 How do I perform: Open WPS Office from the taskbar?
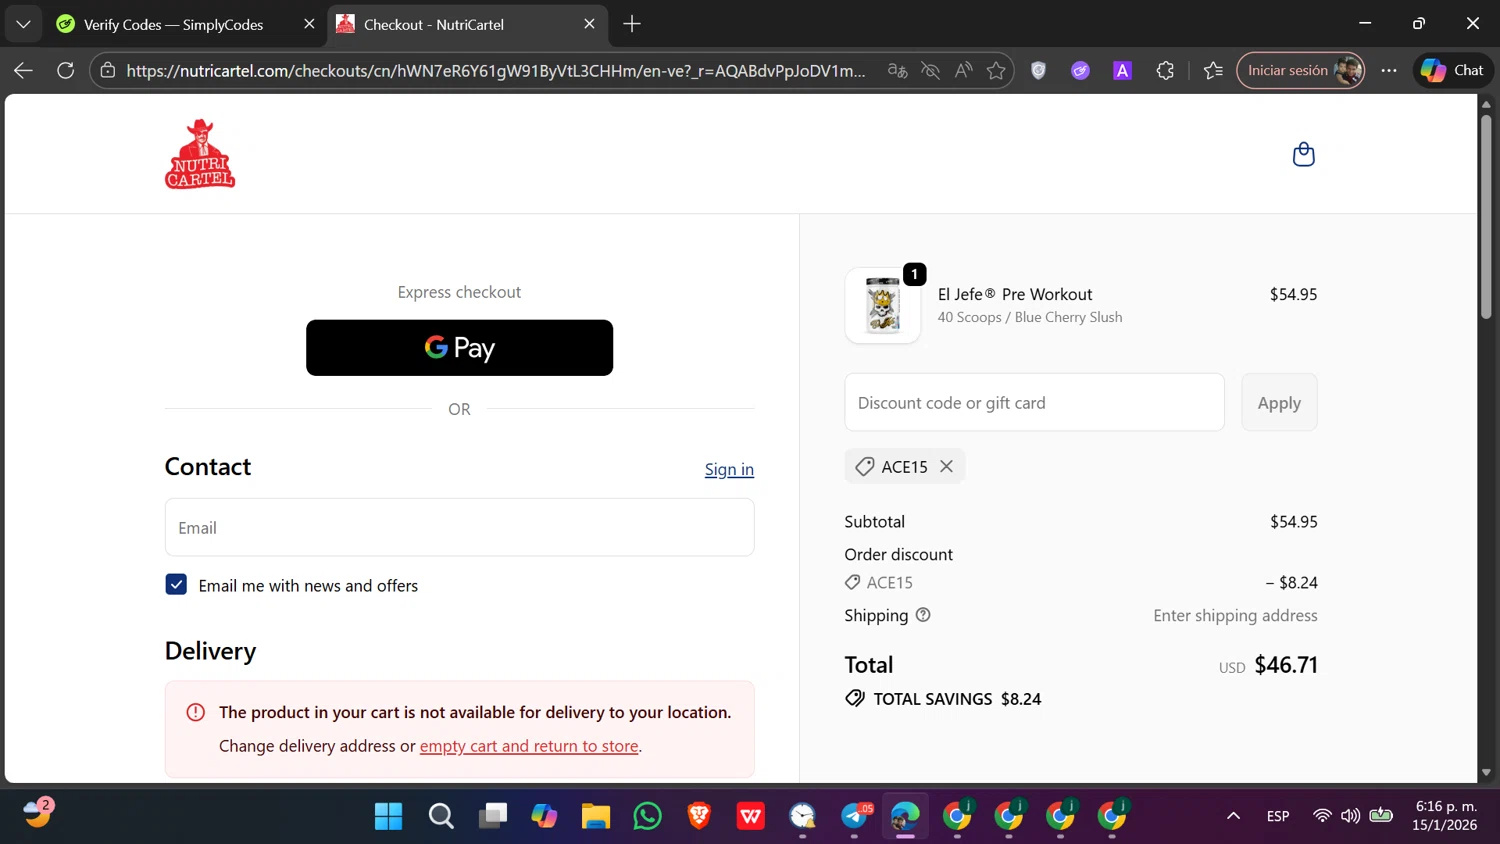tap(751, 816)
